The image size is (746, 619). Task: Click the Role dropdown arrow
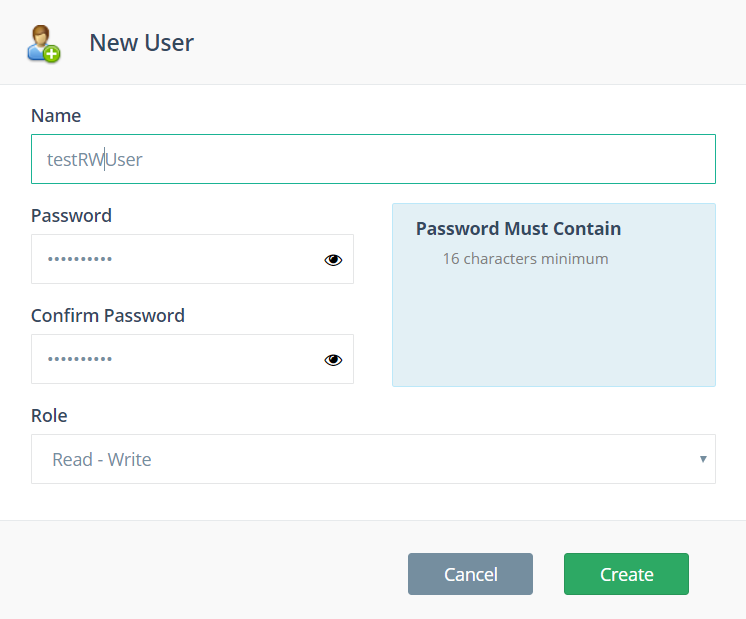[x=703, y=459]
